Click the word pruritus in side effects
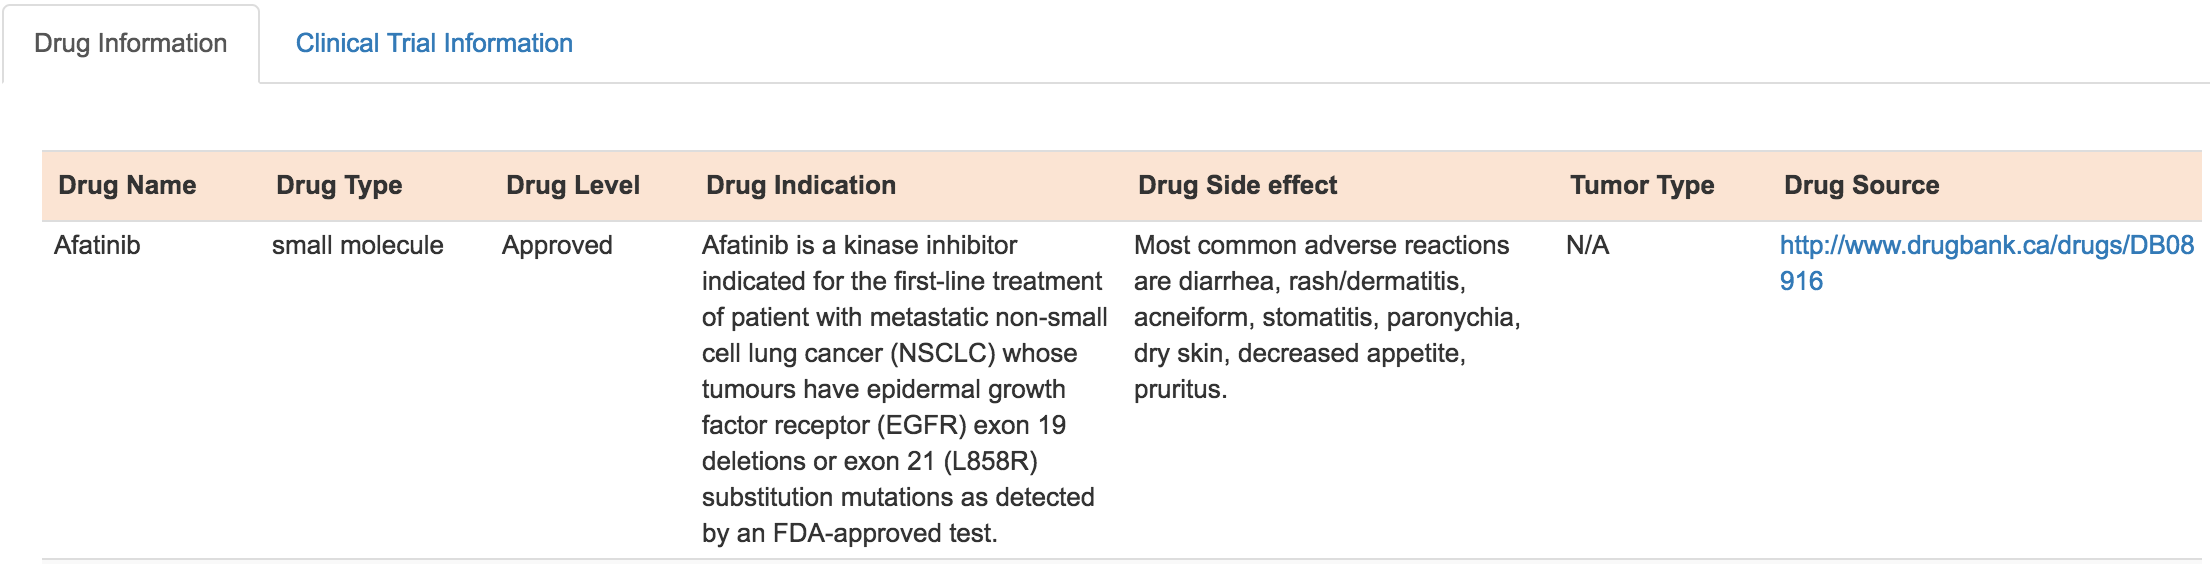Image resolution: width=2210 pixels, height=564 pixels. 1180,390
